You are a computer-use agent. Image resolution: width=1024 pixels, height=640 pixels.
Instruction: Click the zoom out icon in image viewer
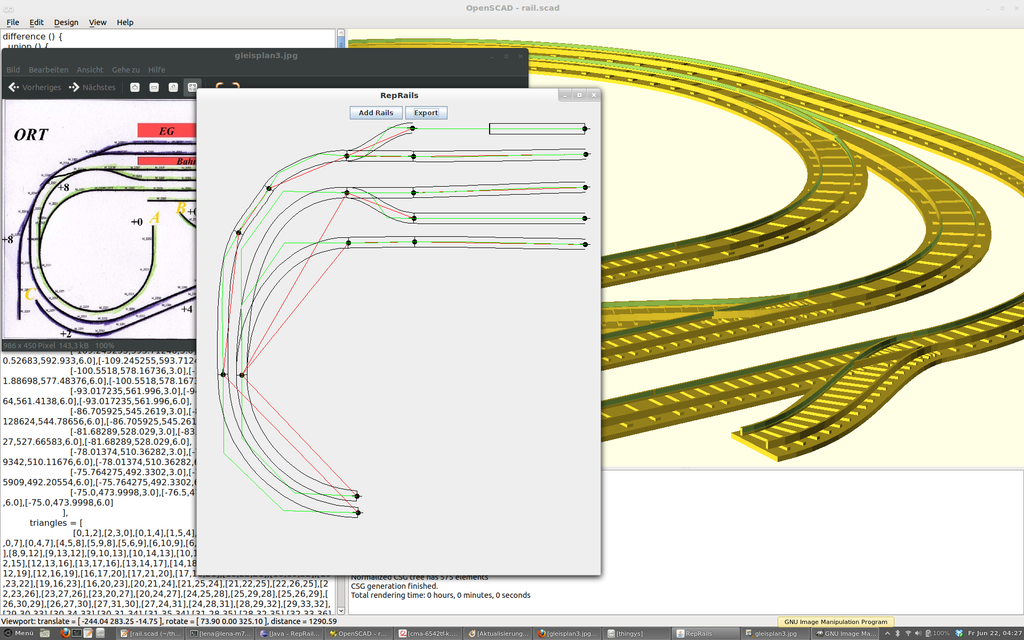[154, 87]
